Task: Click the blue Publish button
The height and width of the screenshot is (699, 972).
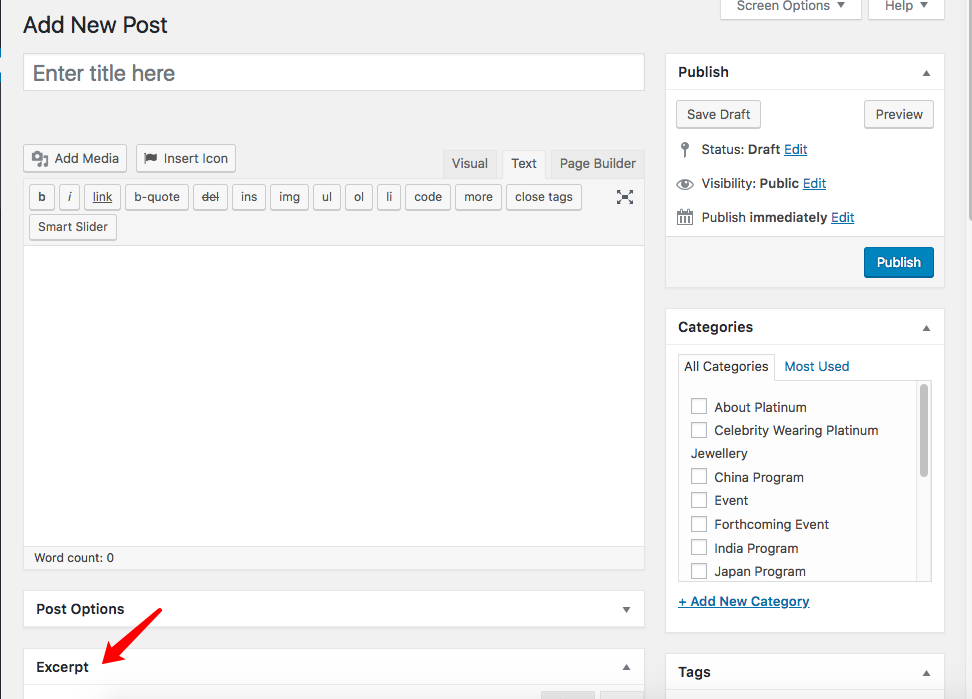Action: (x=898, y=262)
